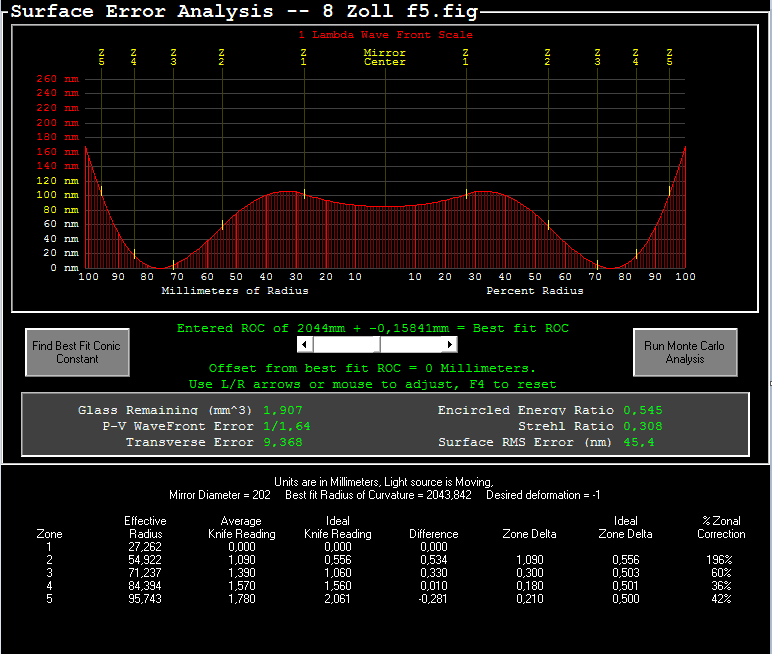The image size is (772, 654).
Task: Click the 'Effective Radius' column header
Action: (x=145, y=527)
